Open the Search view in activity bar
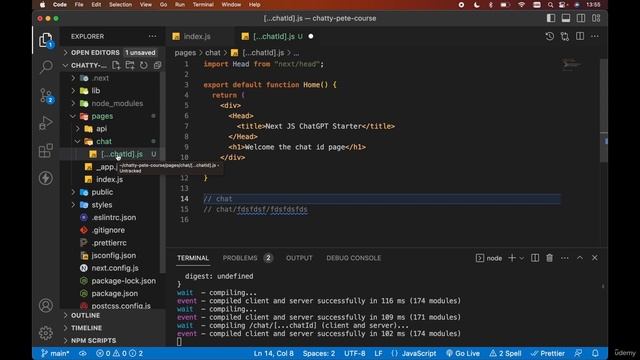 [x=46, y=67]
